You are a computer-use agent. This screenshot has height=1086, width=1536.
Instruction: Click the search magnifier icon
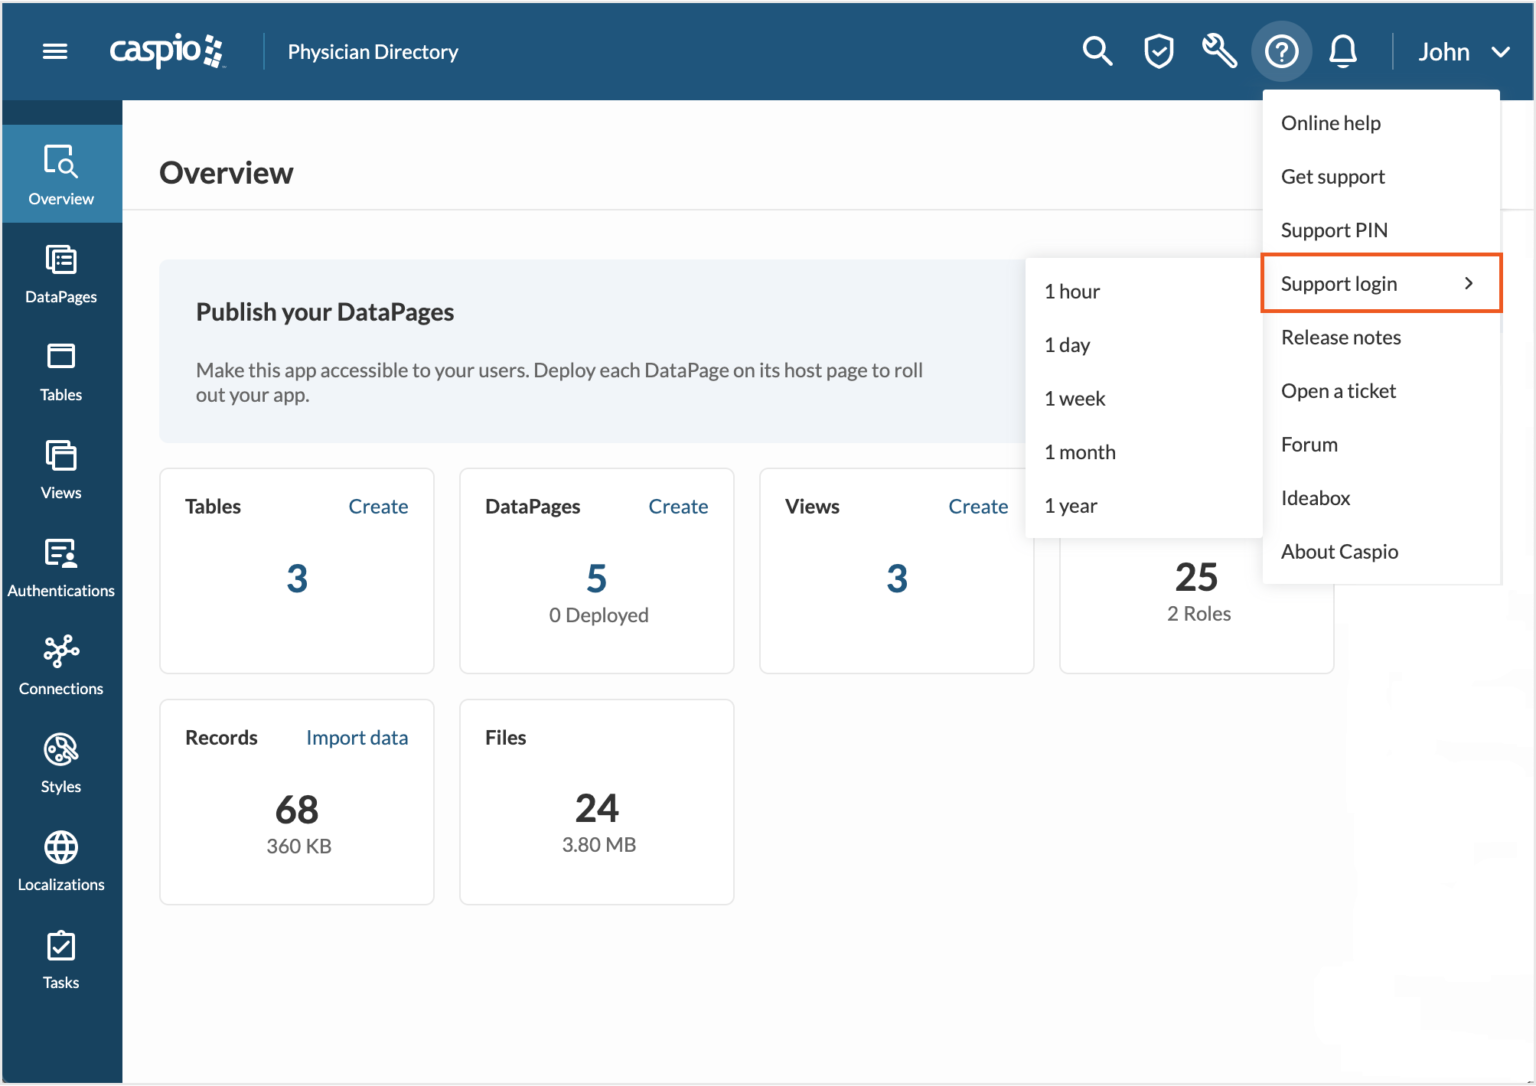1097,51
